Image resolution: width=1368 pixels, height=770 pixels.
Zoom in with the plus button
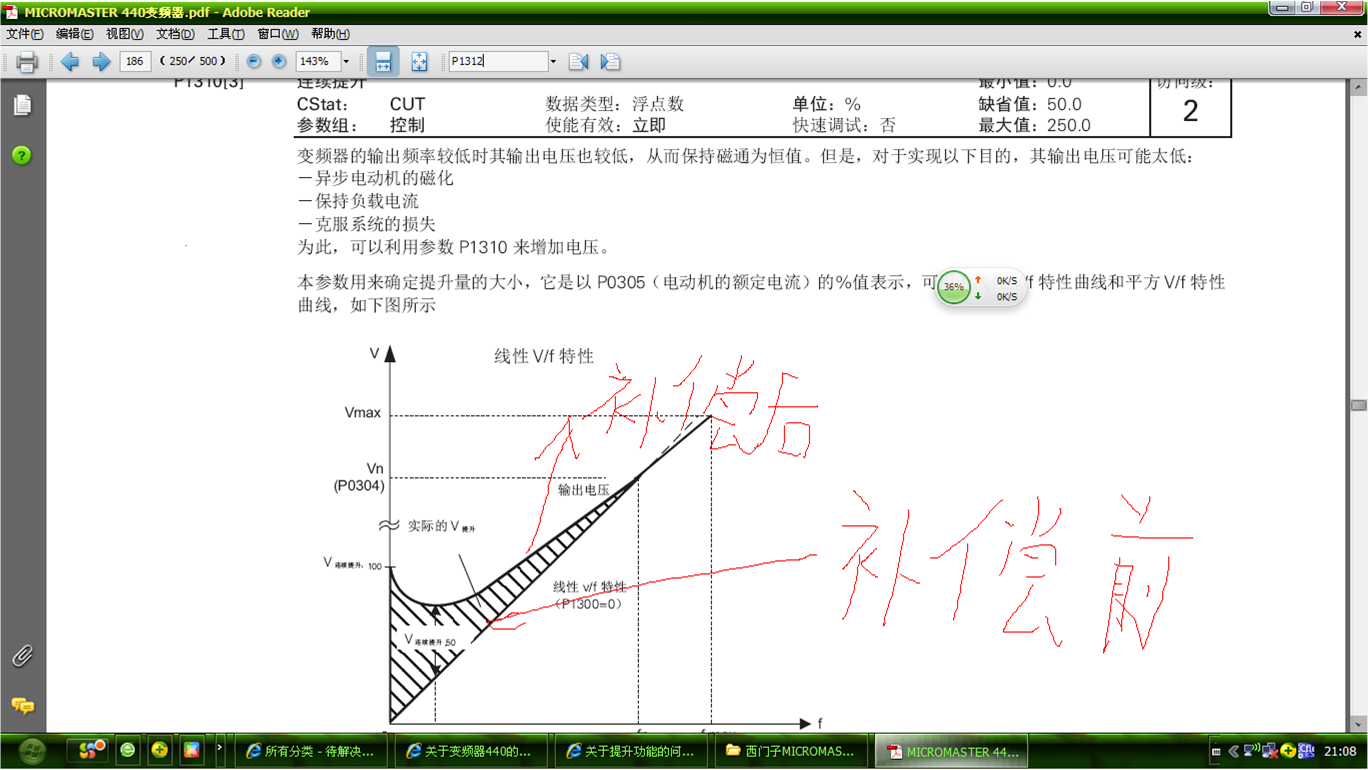[279, 62]
